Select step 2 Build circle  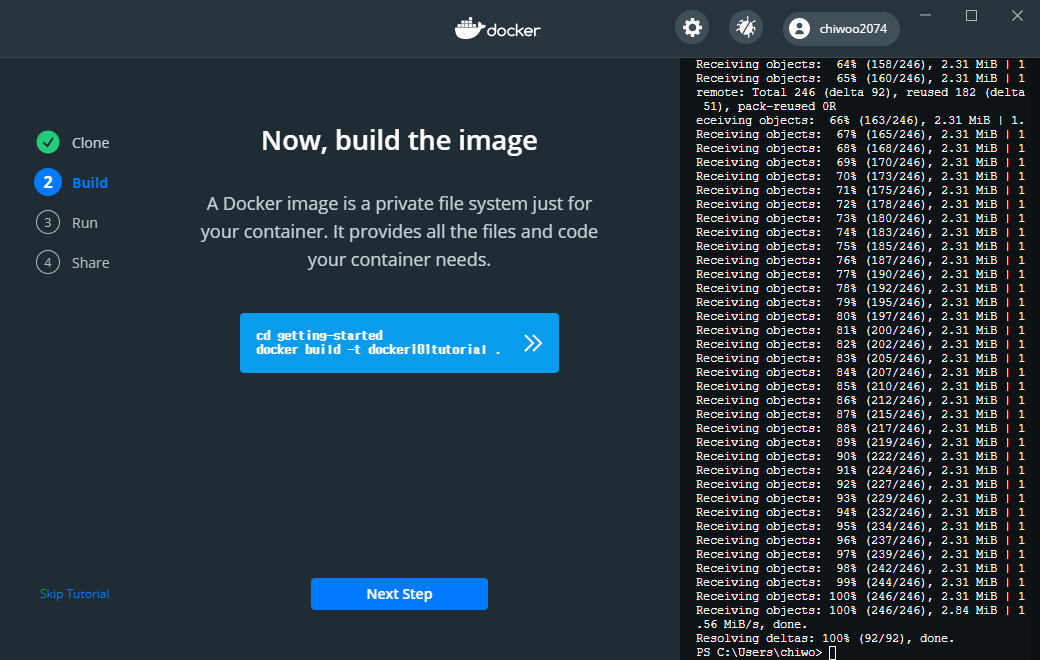48,182
